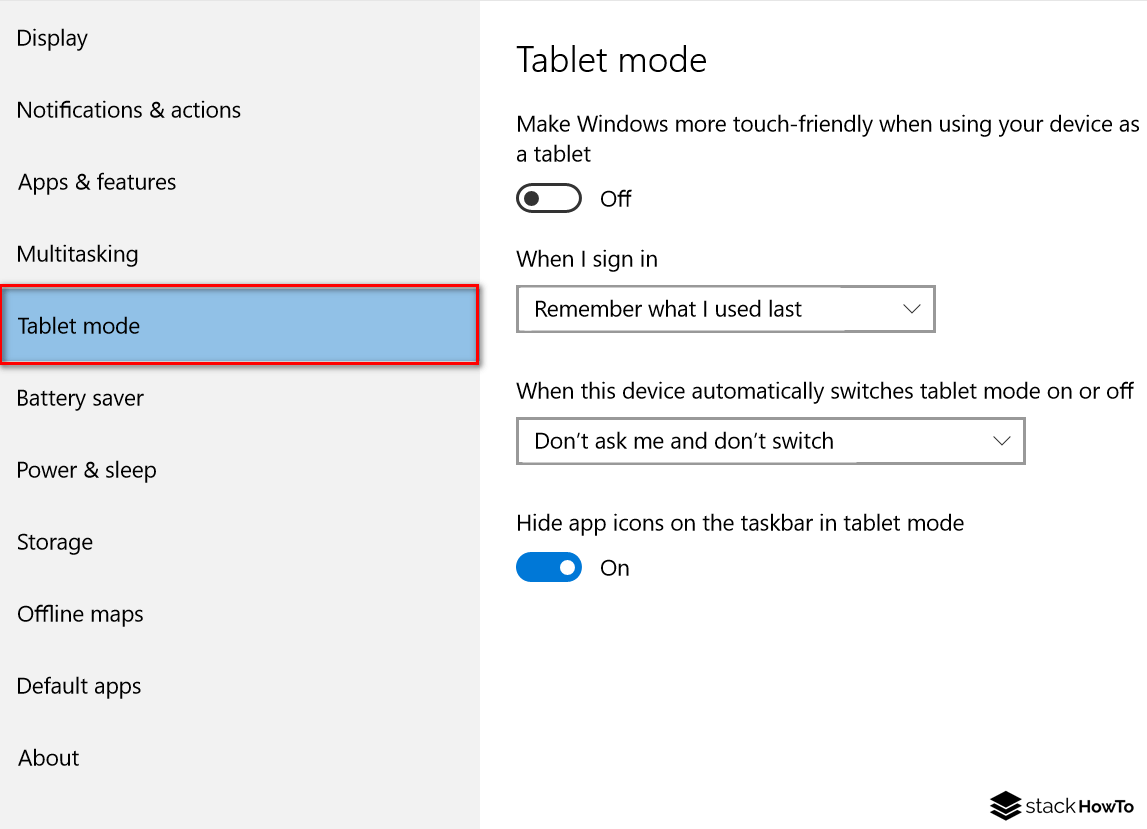Image resolution: width=1147 pixels, height=829 pixels.
Task: Open the 'When I sign in' dropdown
Action: point(725,309)
